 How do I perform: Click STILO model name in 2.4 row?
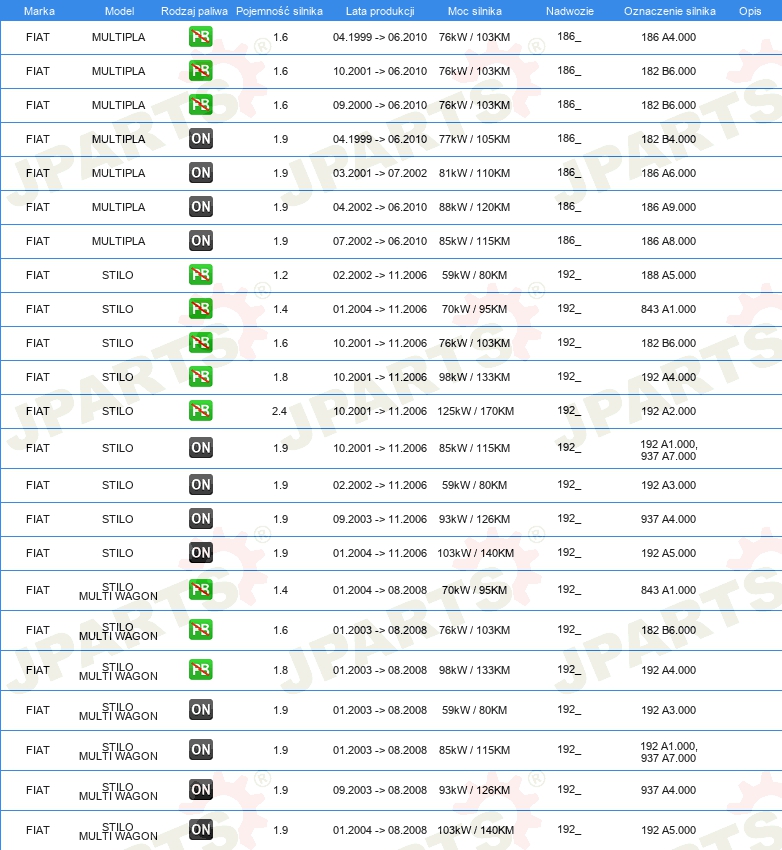click(118, 411)
